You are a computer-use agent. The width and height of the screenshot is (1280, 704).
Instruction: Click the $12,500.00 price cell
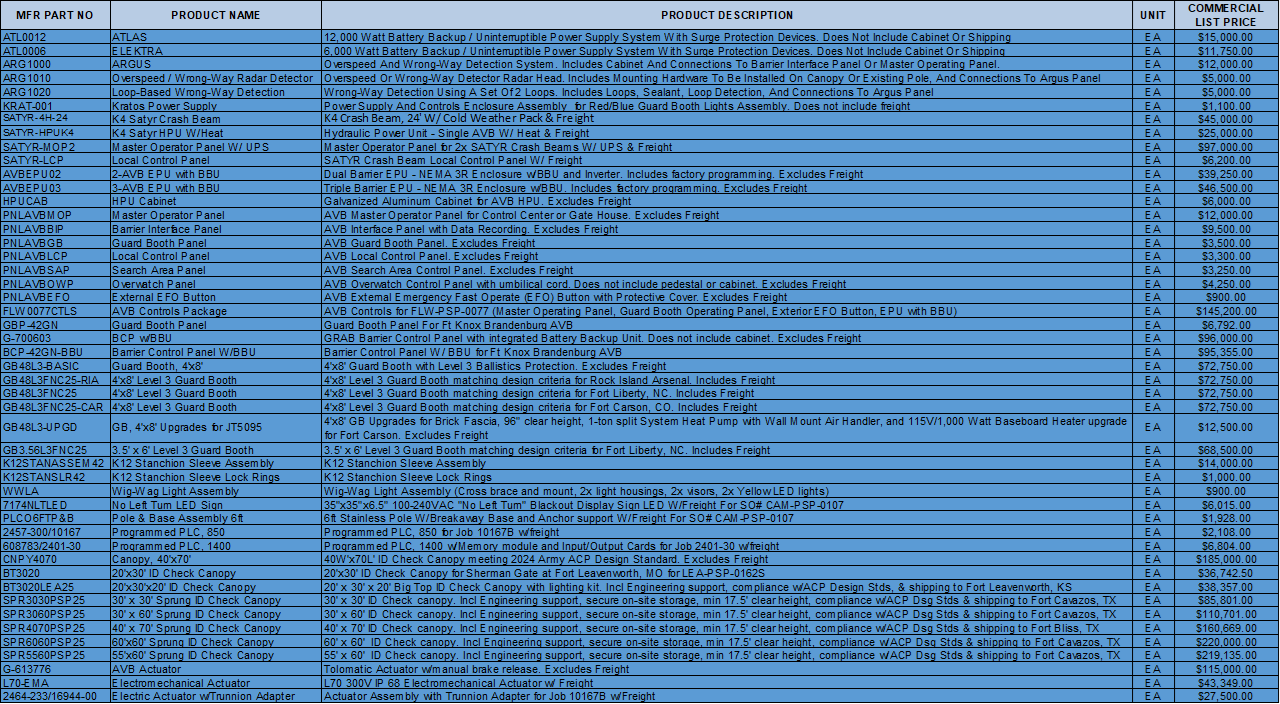tap(1226, 428)
